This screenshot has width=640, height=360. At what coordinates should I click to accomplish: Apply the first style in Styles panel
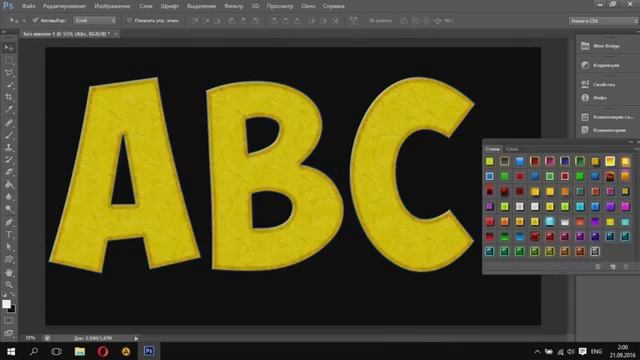pyautogui.click(x=489, y=161)
